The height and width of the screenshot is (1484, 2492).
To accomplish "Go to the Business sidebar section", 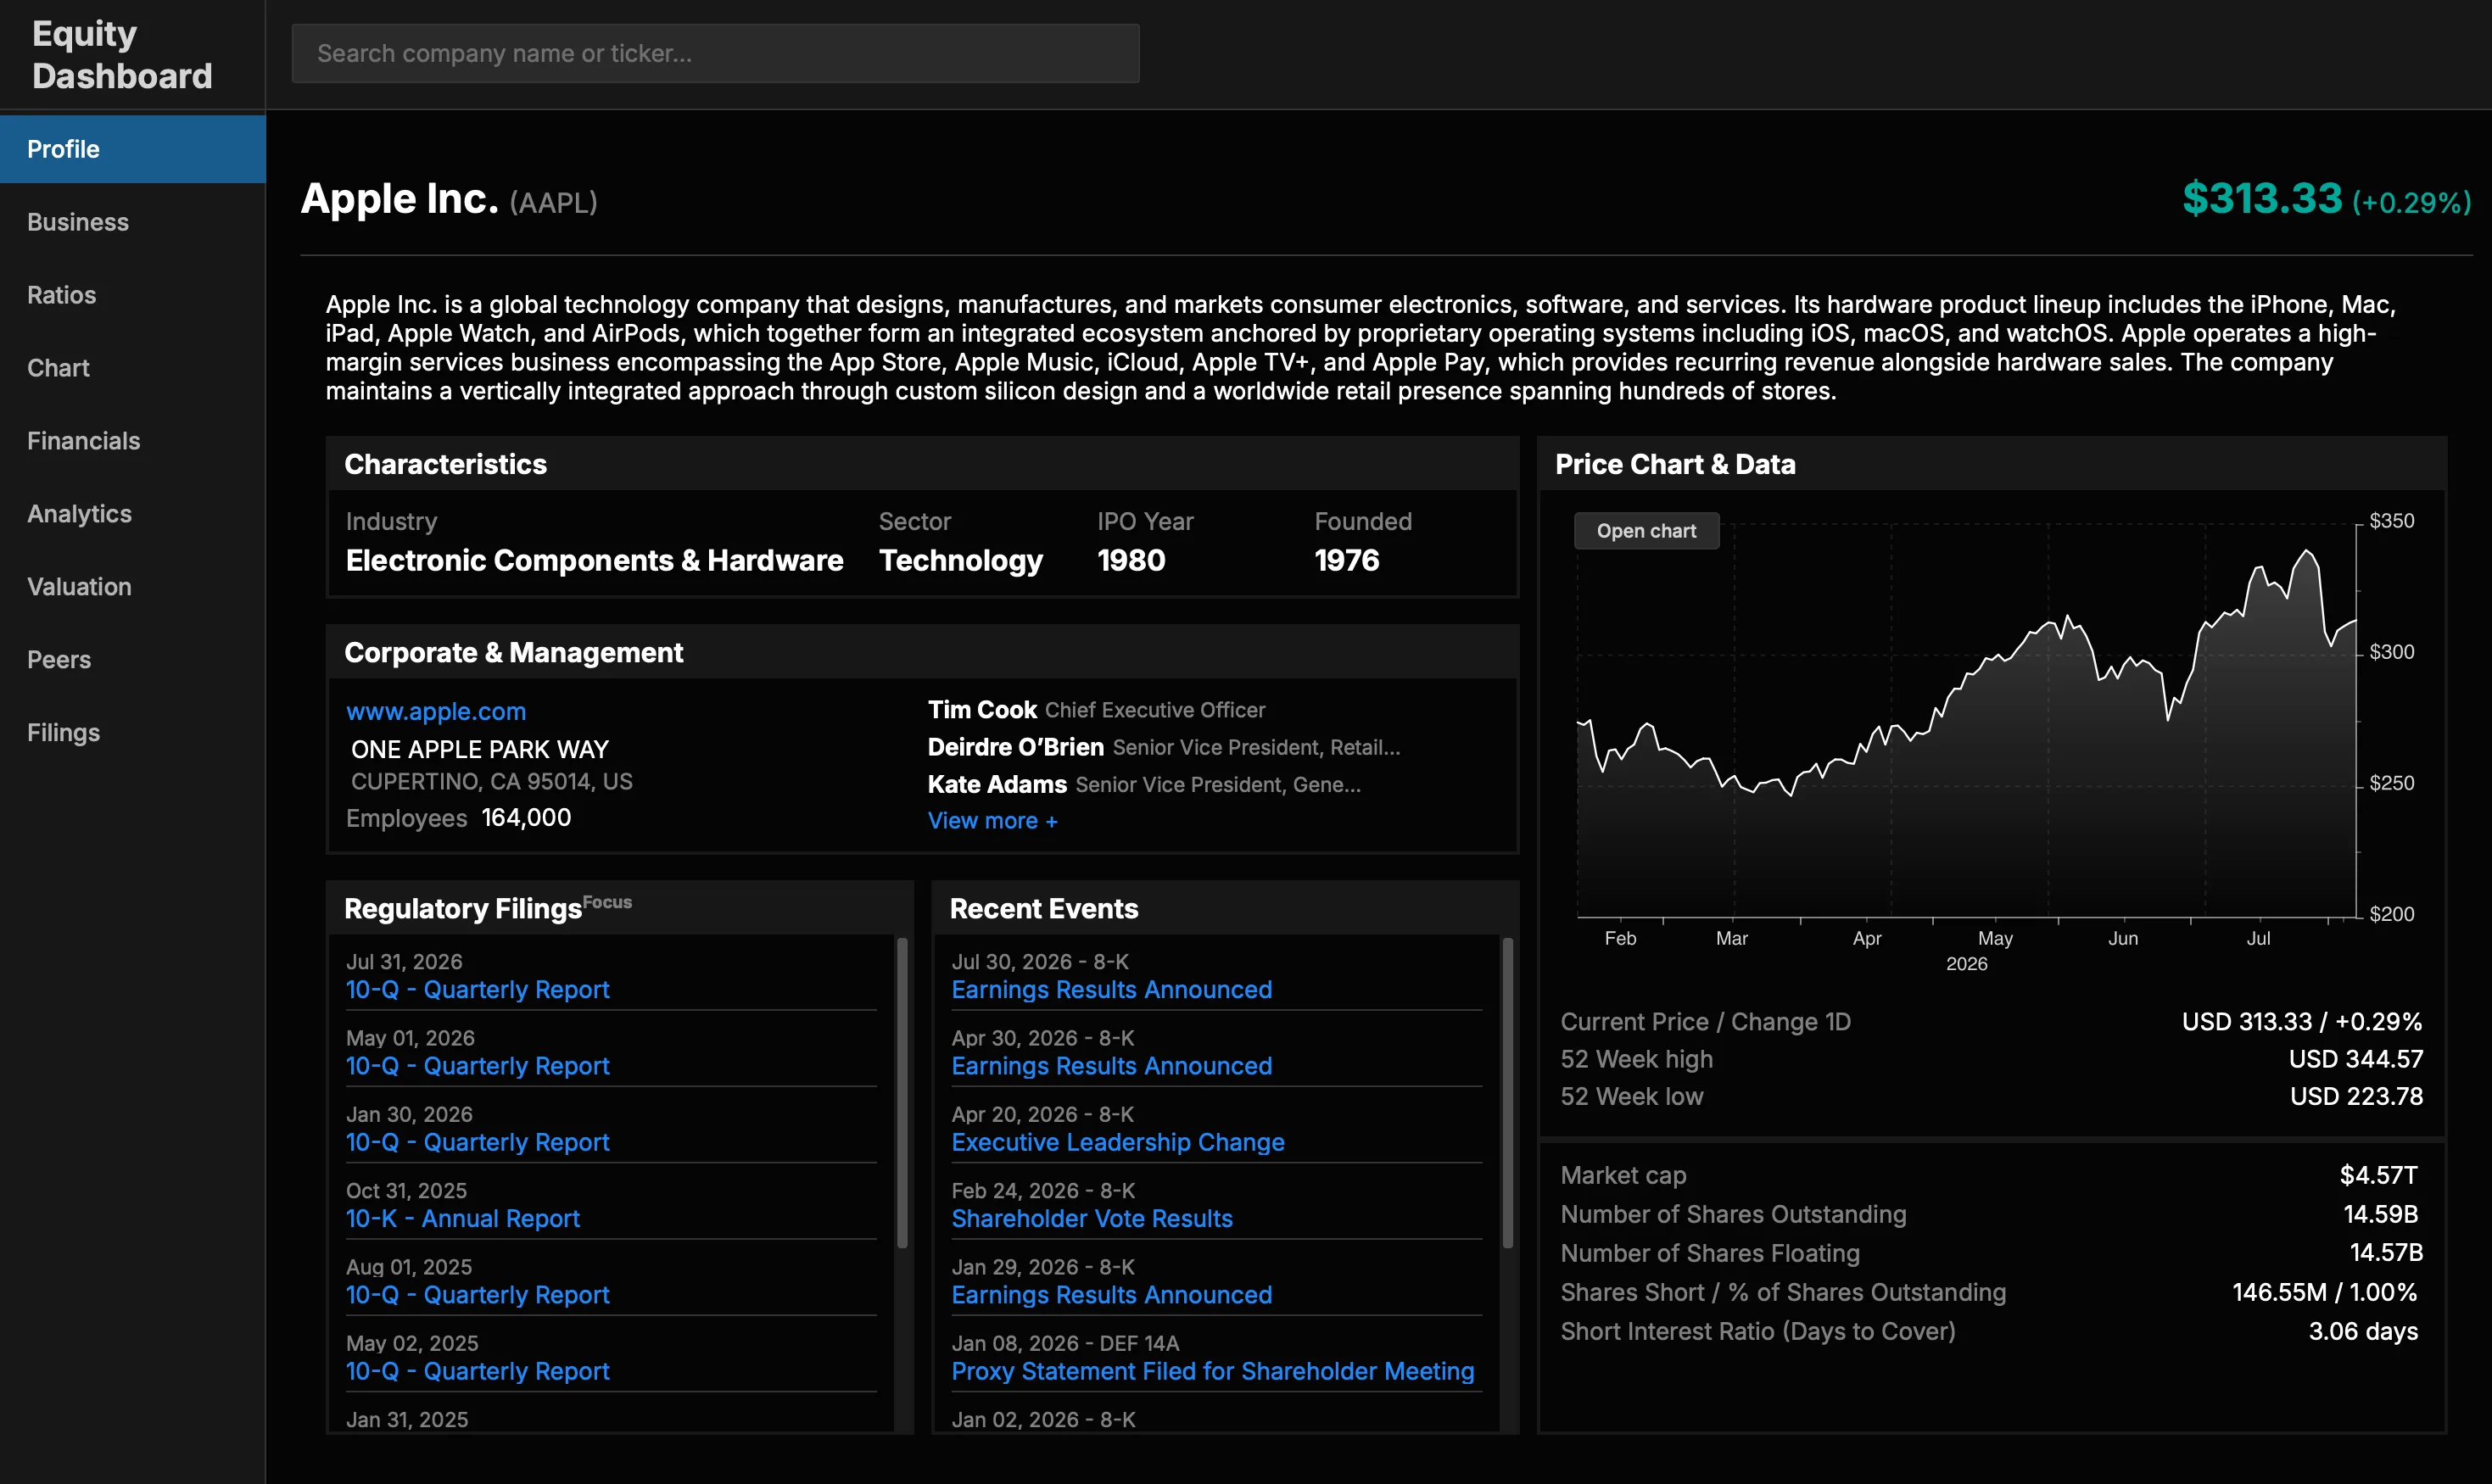I will click(132, 222).
